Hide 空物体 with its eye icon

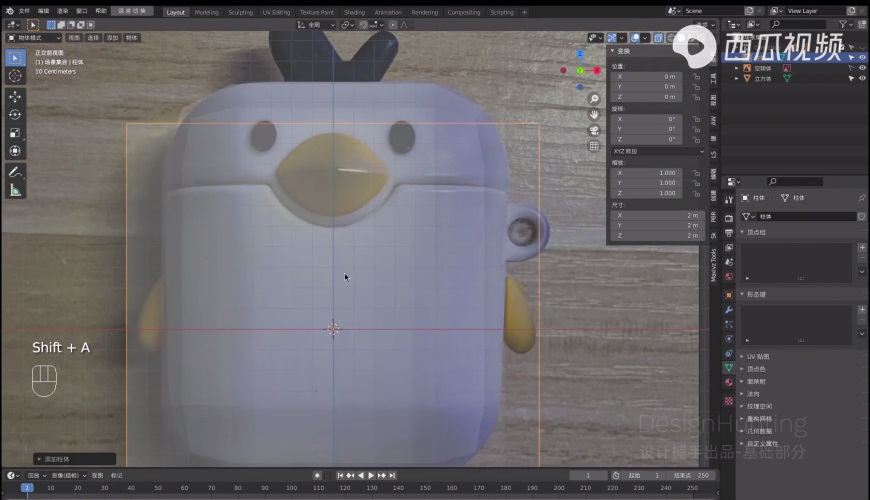862,68
